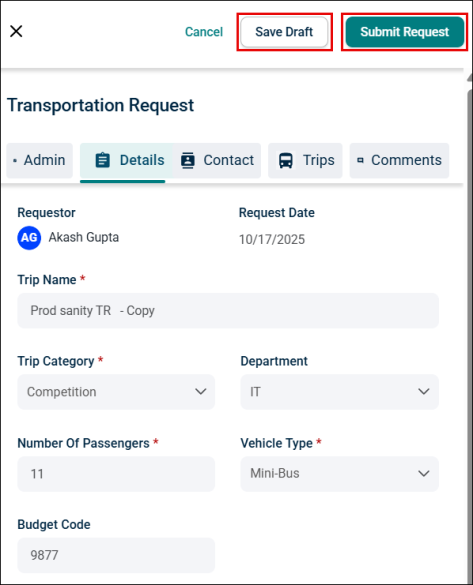Click the dot icon on Admin tab

pyautogui.click(x=15, y=161)
